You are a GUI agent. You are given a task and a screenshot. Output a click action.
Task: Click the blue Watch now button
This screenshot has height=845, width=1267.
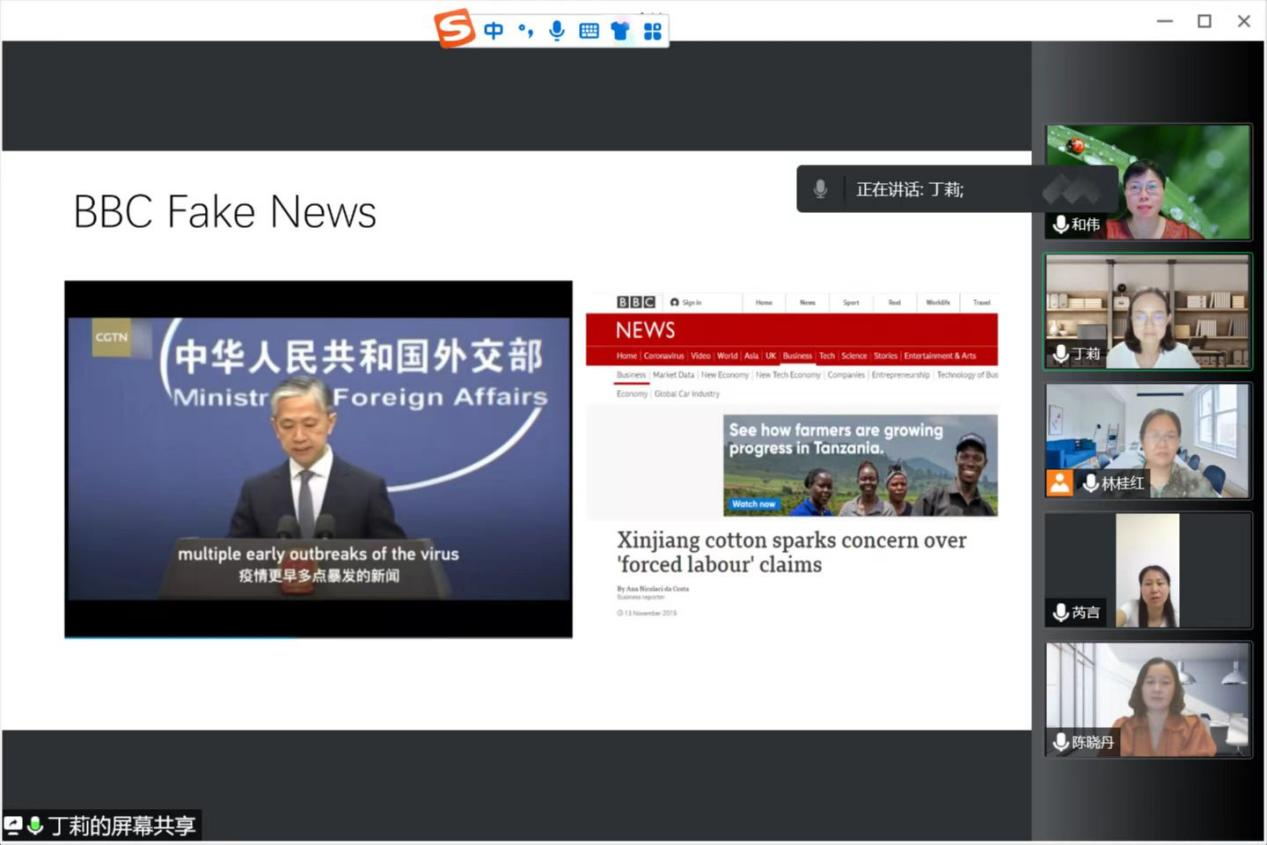pos(754,504)
